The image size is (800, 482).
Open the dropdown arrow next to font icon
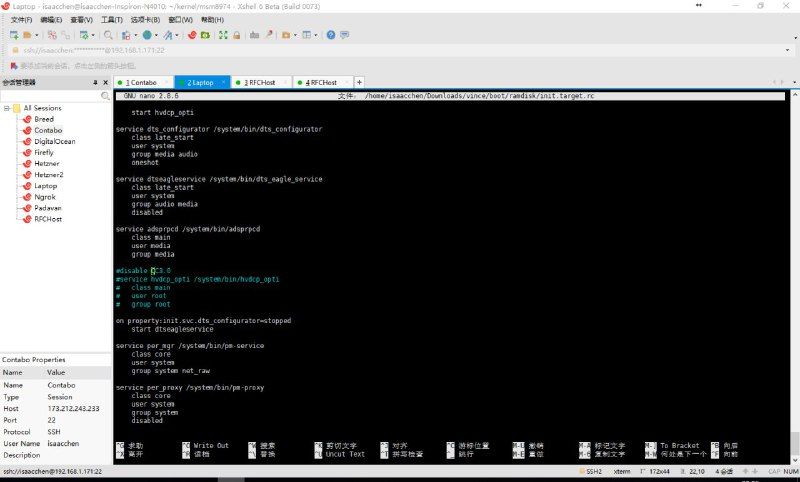click(177, 35)
